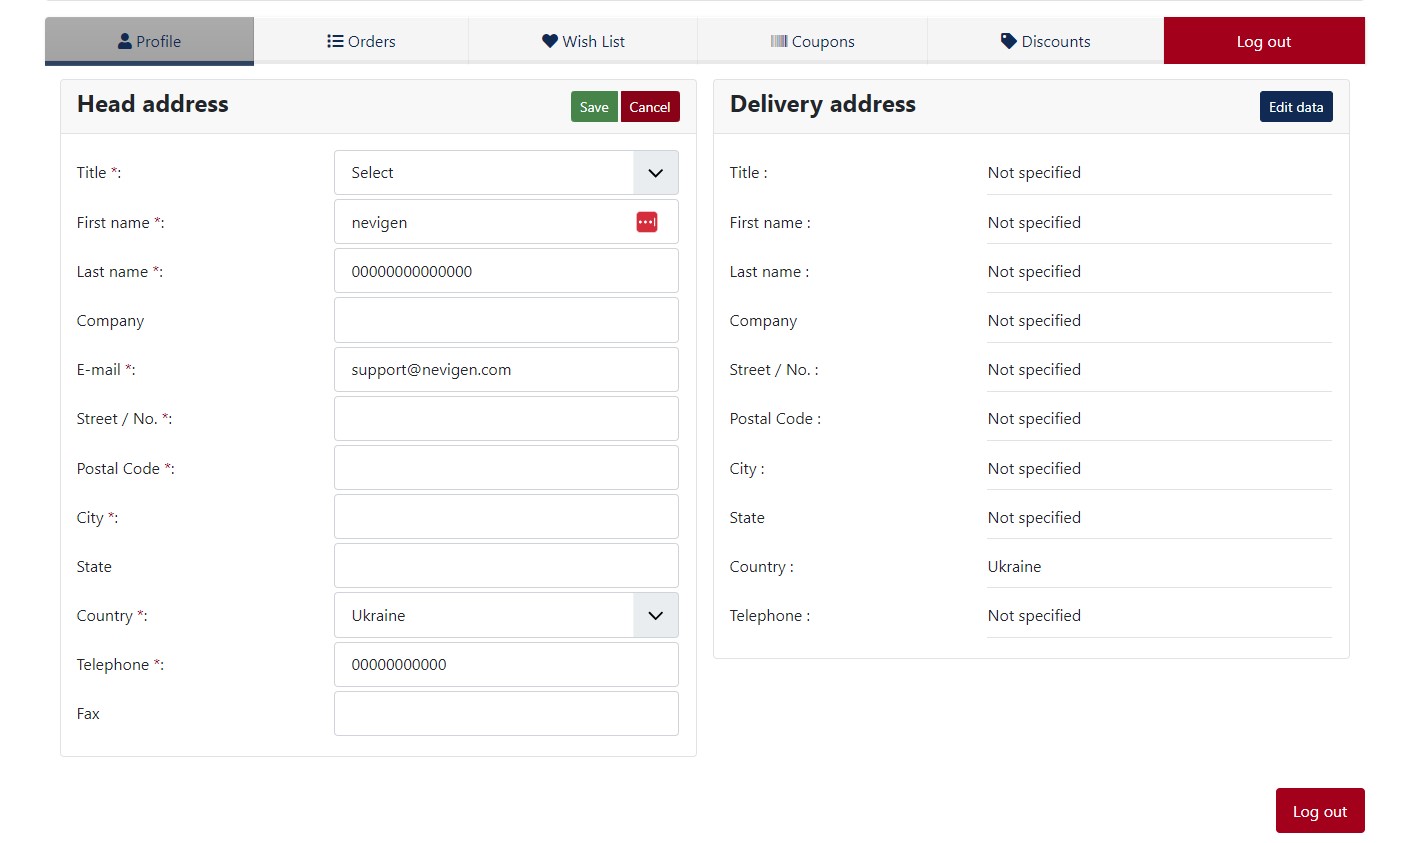The image size is (1406, 843).
Task: Select the E-mail input field
Action: point(506,370)
